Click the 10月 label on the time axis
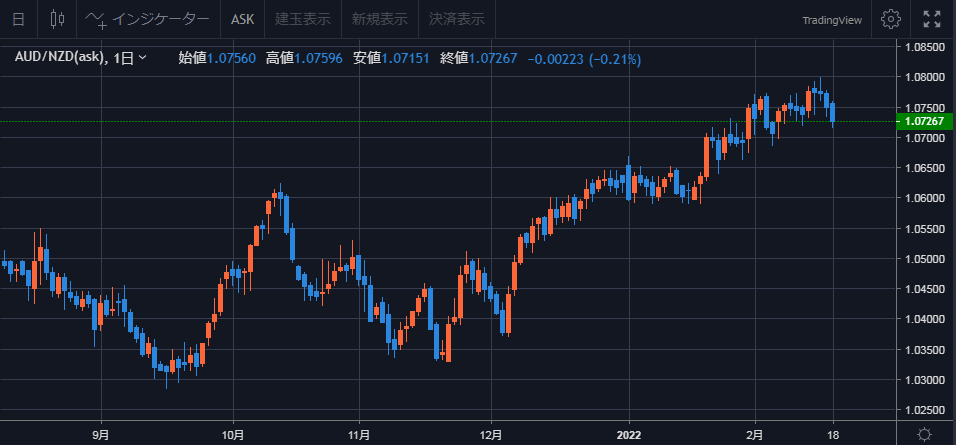Viewport: 956px width, 445px height. coord(233,435)
